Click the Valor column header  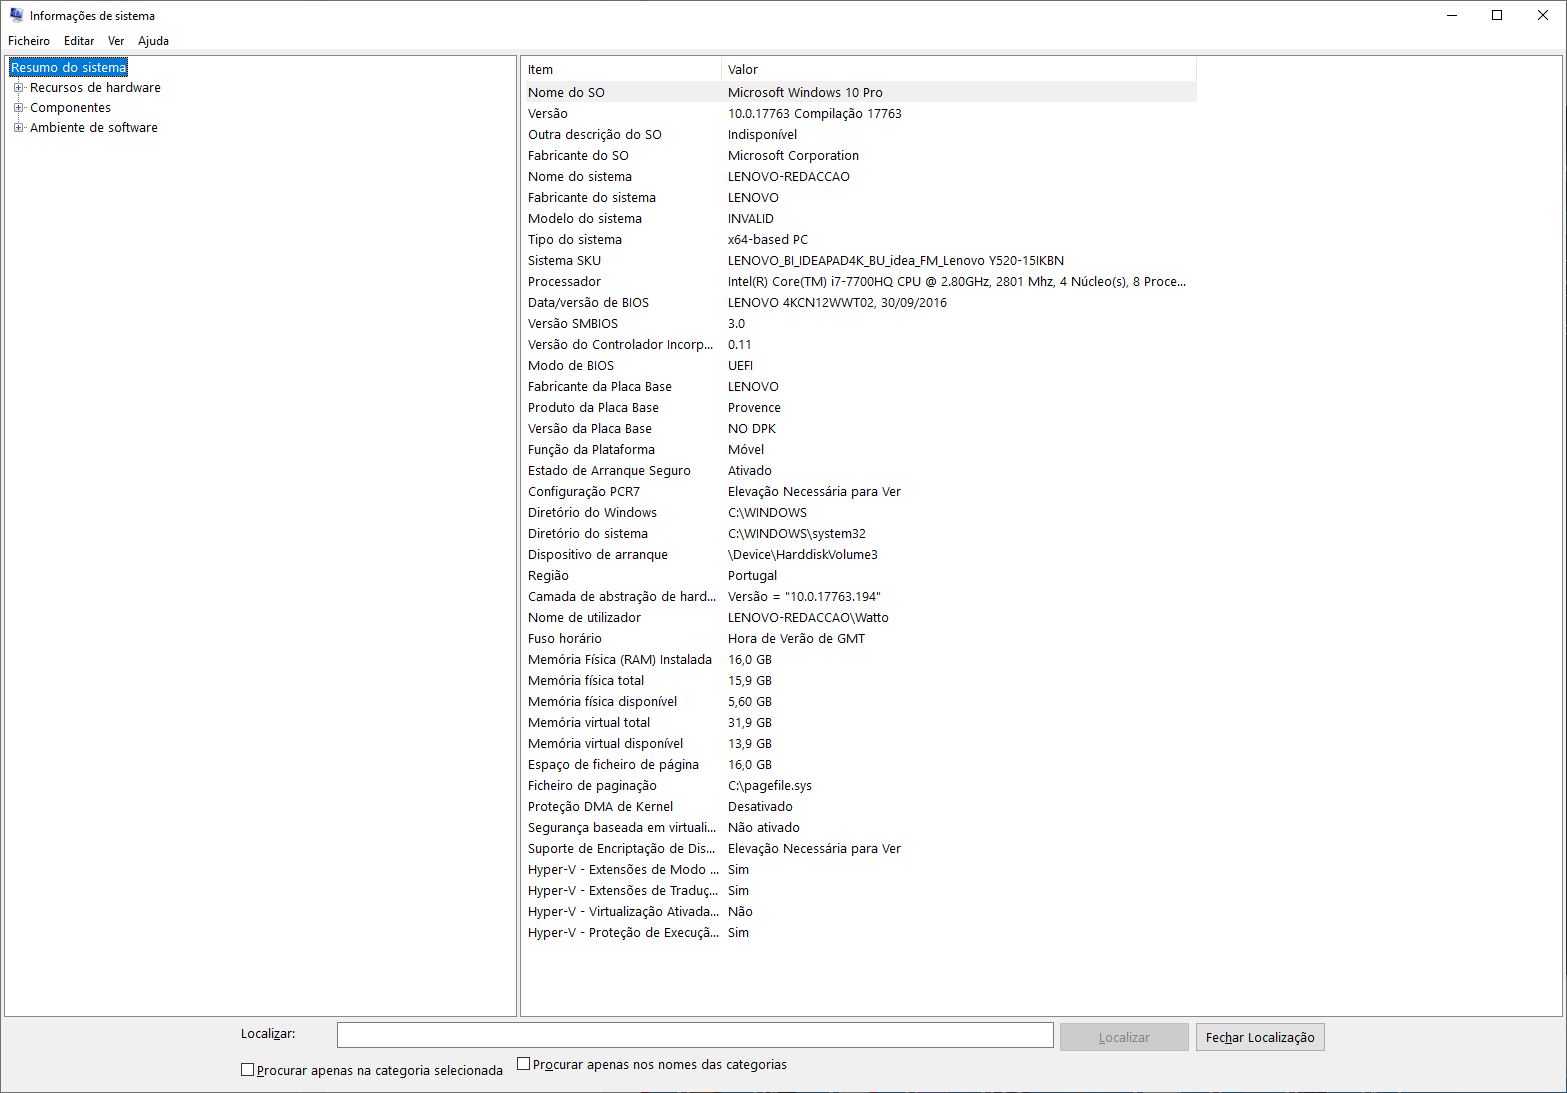957,70
